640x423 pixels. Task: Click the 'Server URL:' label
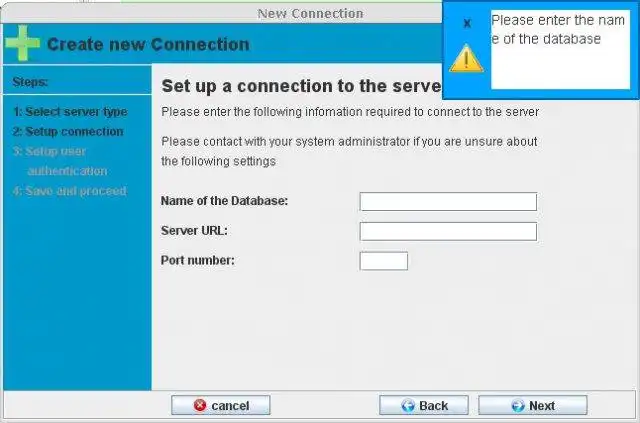[x=194, y=231]
